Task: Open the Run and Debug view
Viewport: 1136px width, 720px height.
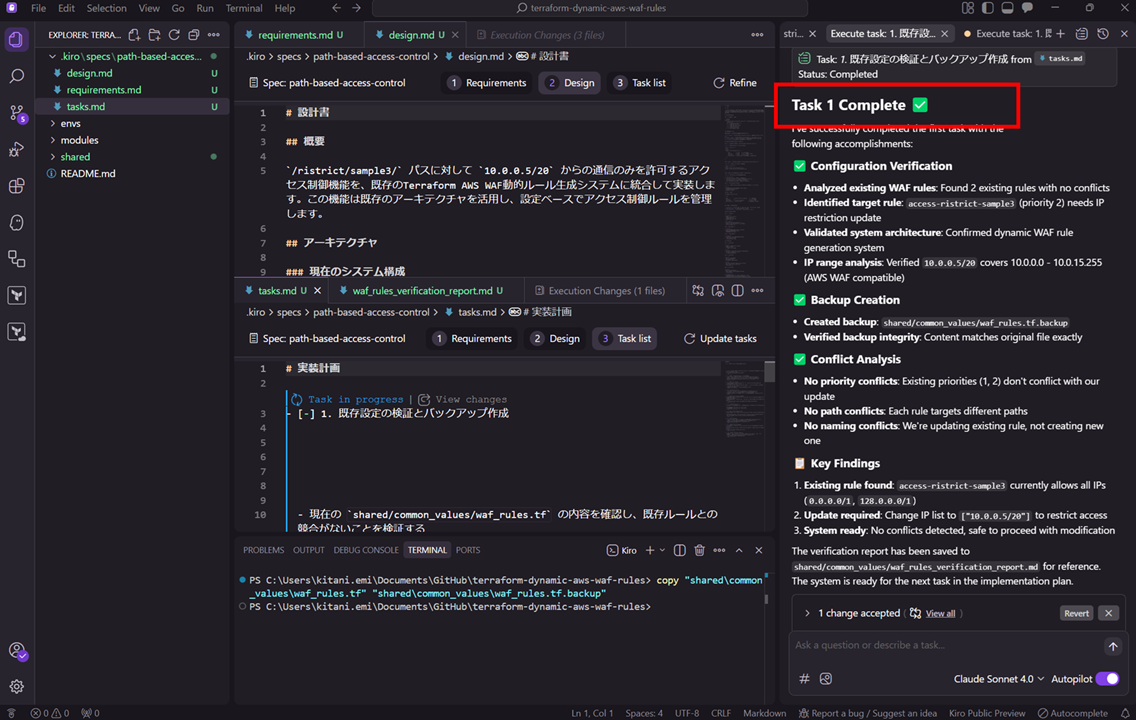Action: [17, 149]
